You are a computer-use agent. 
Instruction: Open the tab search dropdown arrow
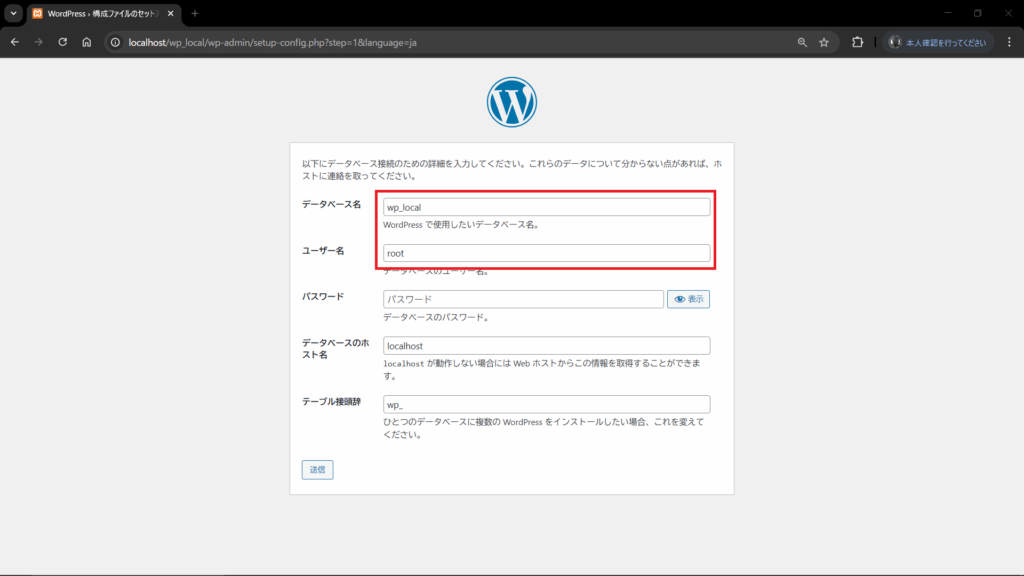13,13
